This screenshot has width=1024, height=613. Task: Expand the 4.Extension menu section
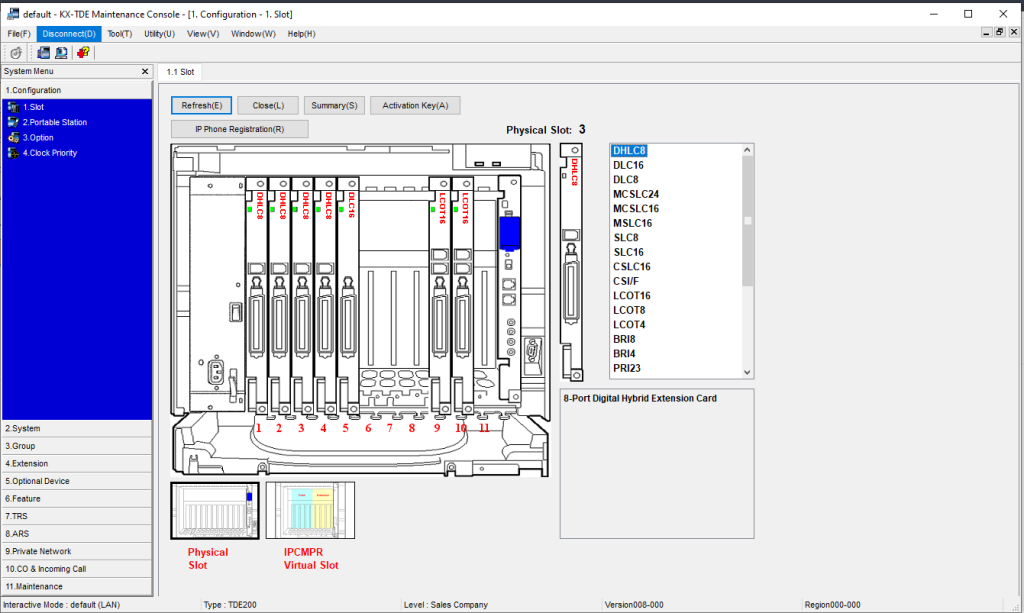[76, 464]
